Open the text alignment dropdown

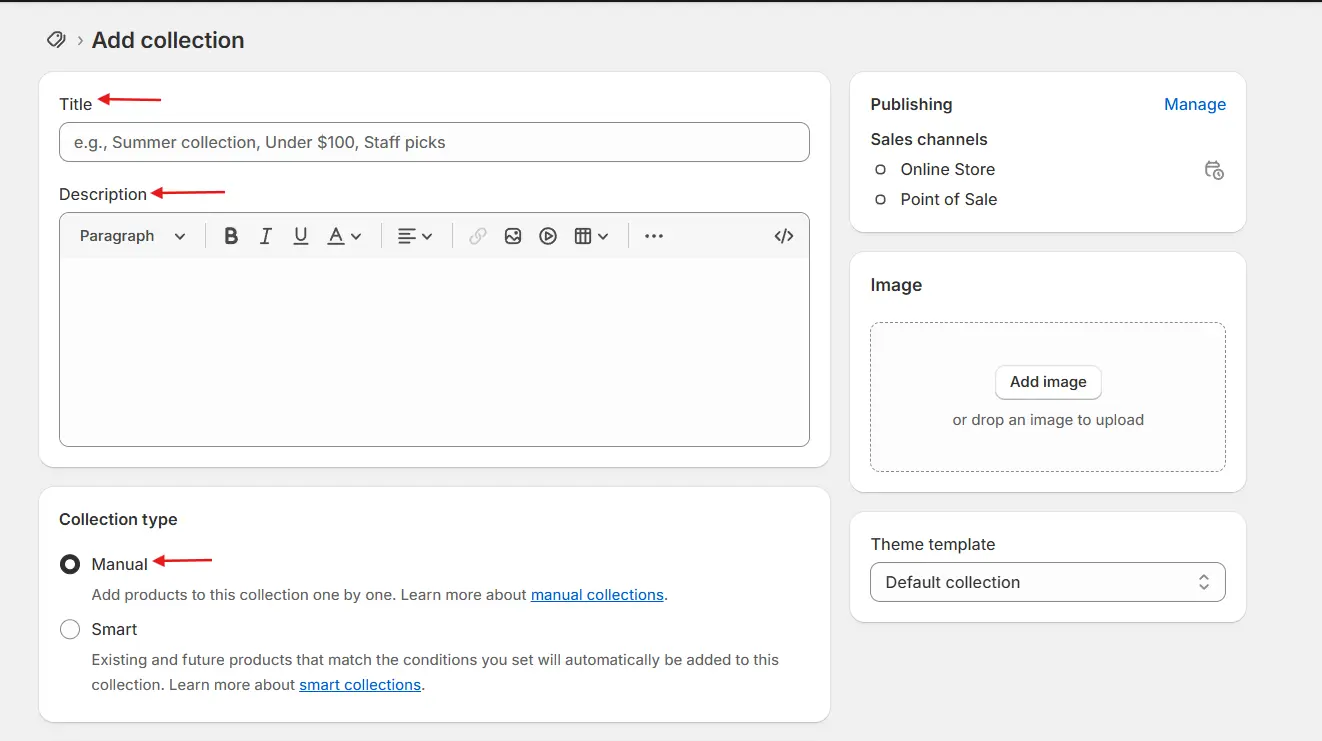(x=415, y=236)
